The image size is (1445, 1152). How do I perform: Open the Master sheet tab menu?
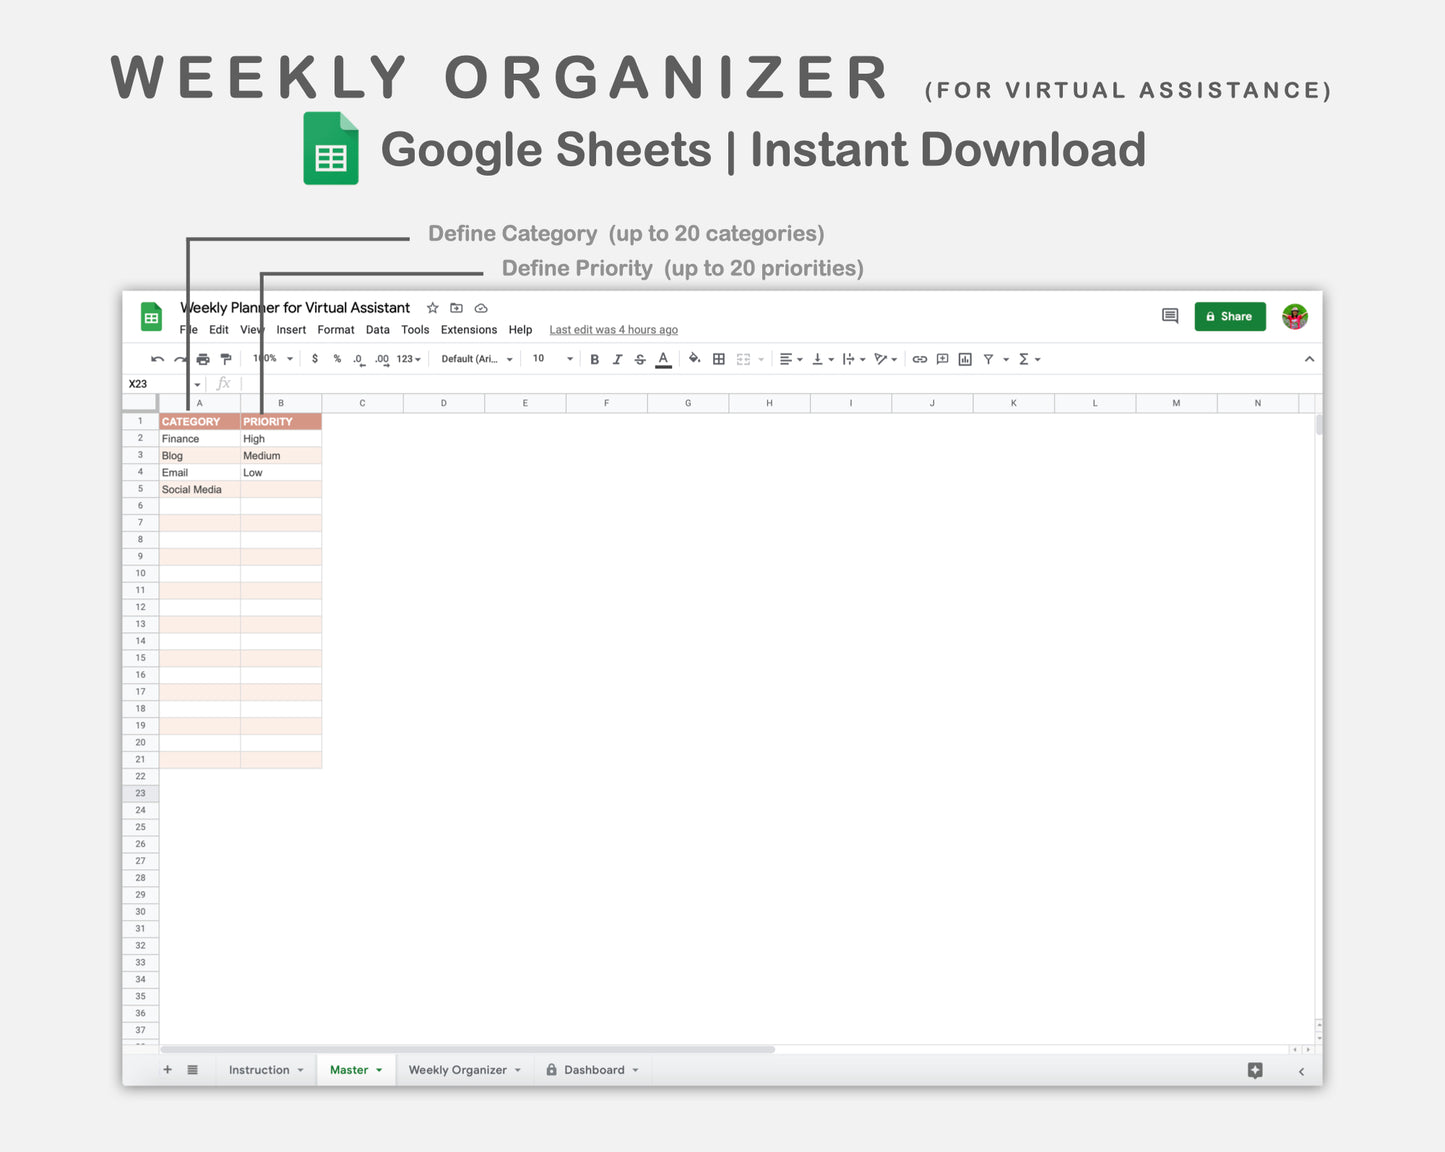point(378,1069)
